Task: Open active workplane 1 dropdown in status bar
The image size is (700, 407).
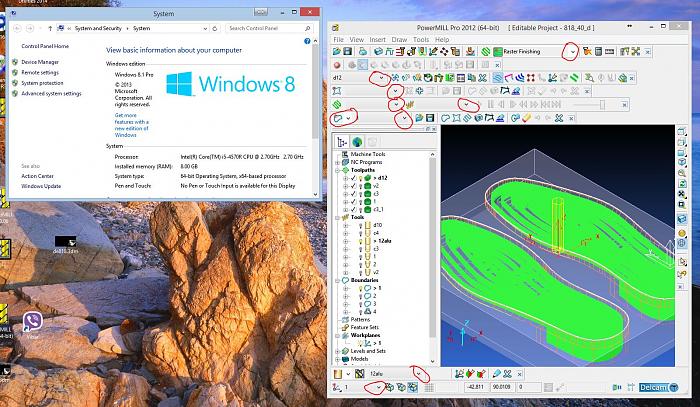Action: coord(379,387)
